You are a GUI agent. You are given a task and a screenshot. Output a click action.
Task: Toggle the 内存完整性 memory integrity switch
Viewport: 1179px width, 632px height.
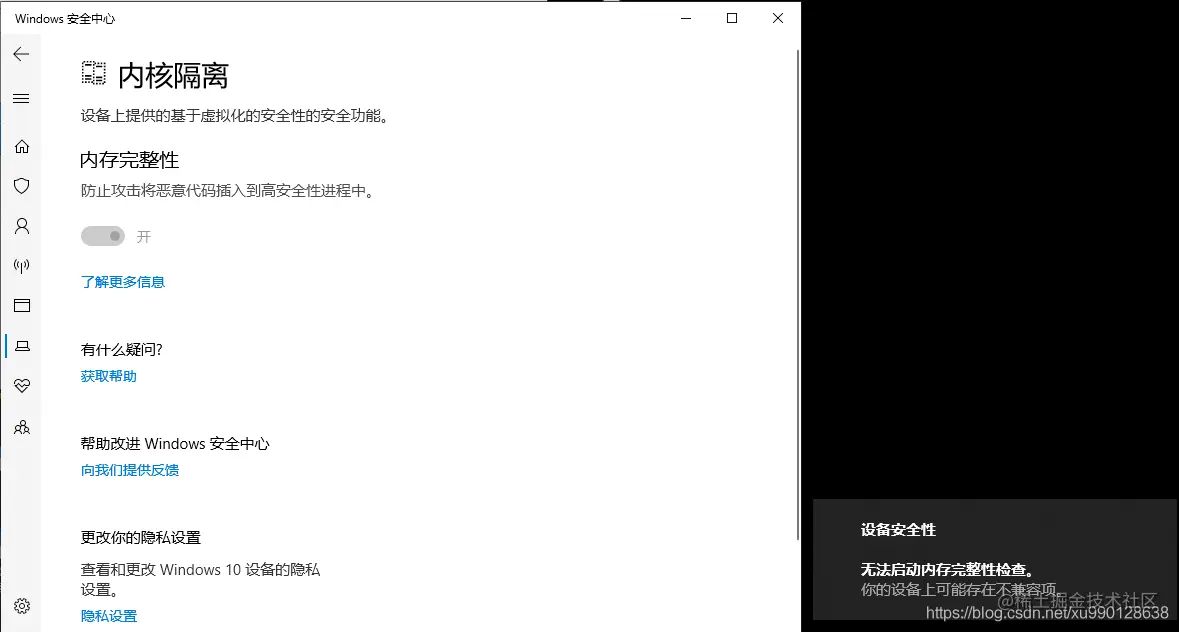coord(103,236)
